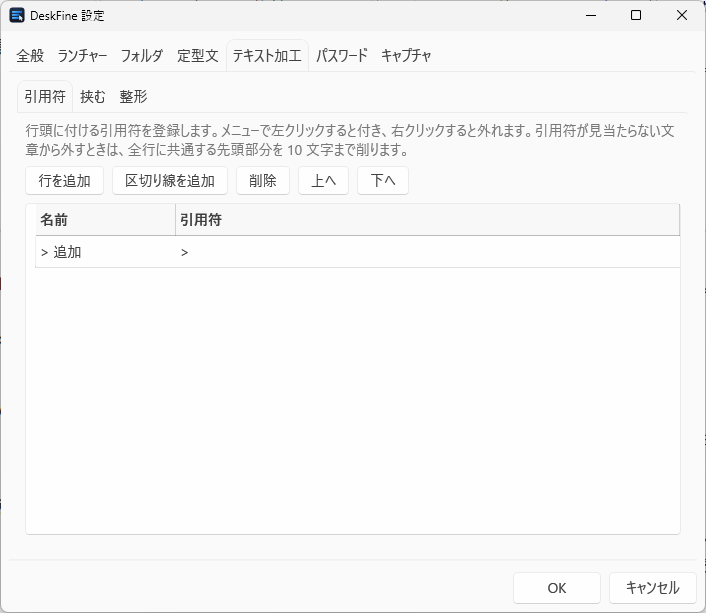706x613 pixels.
Task: Minimize the DeskFine 設定 window
Action: [x=591, y=15]
